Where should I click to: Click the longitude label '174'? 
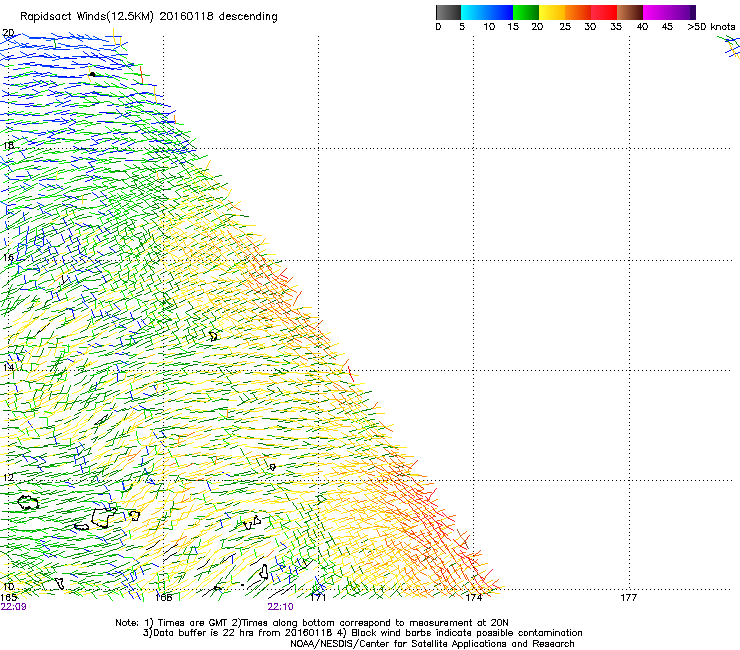(474, 598)
